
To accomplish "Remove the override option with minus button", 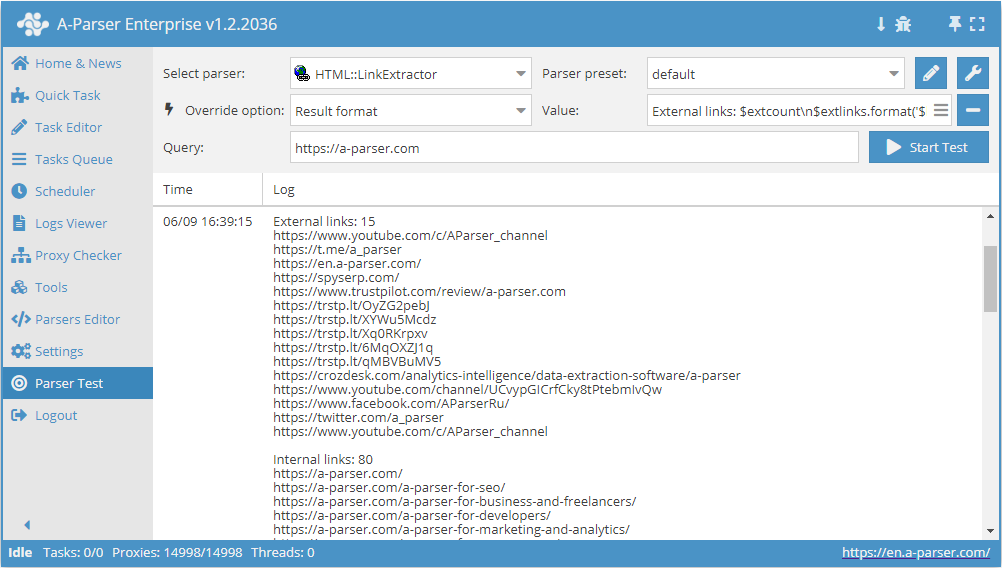I will tap(972, 111).
